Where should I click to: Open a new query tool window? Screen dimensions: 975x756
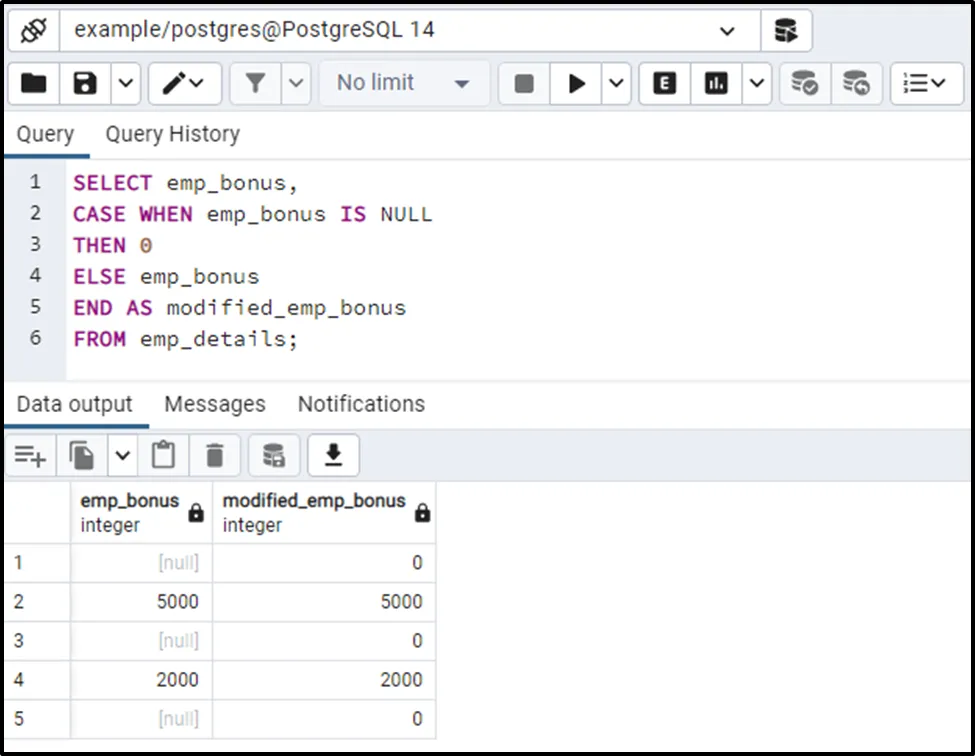point(786,30)
